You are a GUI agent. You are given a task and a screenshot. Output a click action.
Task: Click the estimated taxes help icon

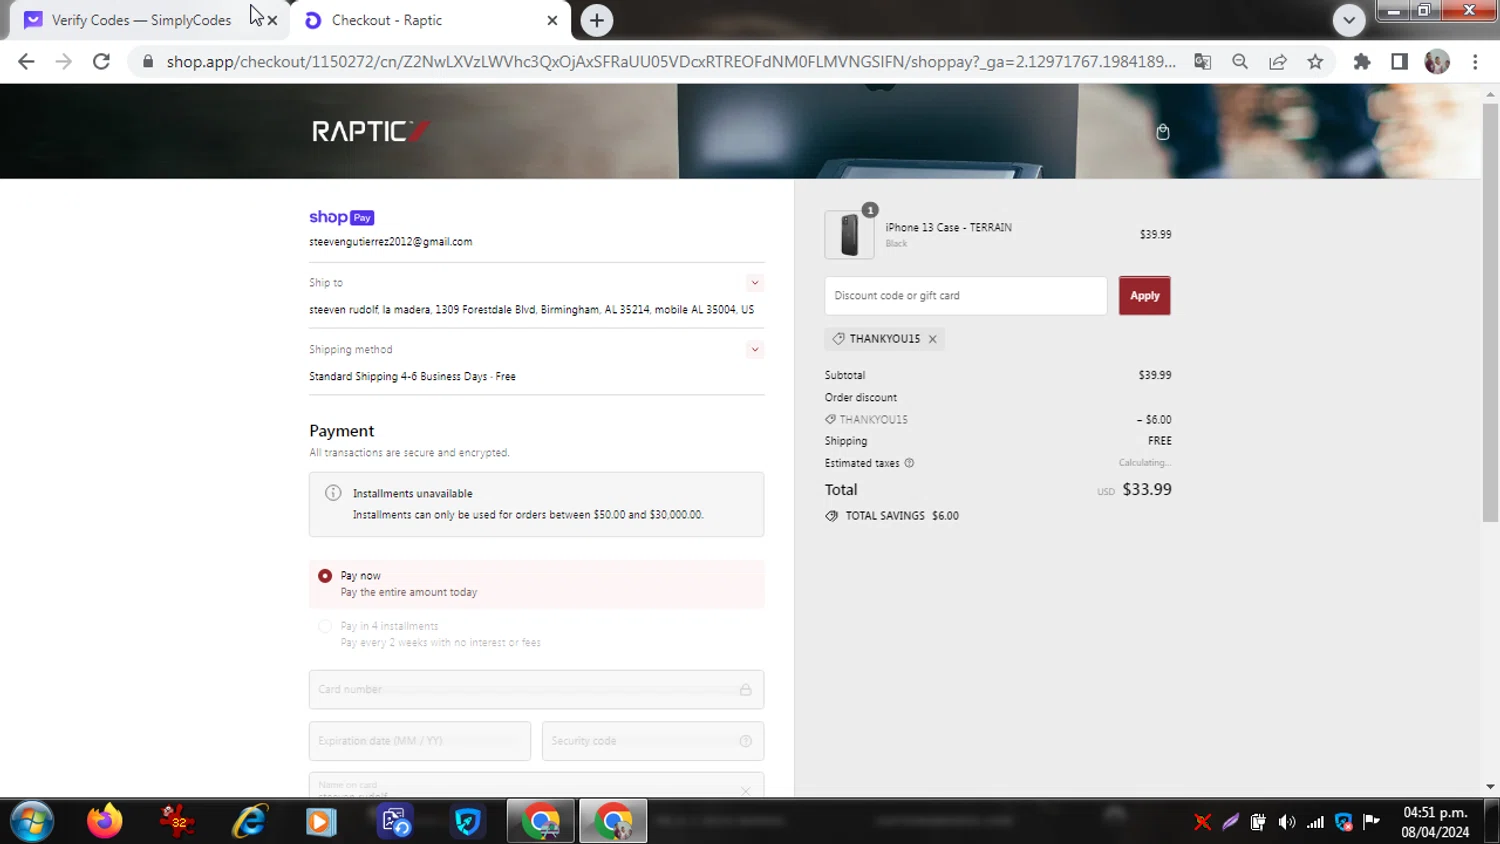click(909, 463)
